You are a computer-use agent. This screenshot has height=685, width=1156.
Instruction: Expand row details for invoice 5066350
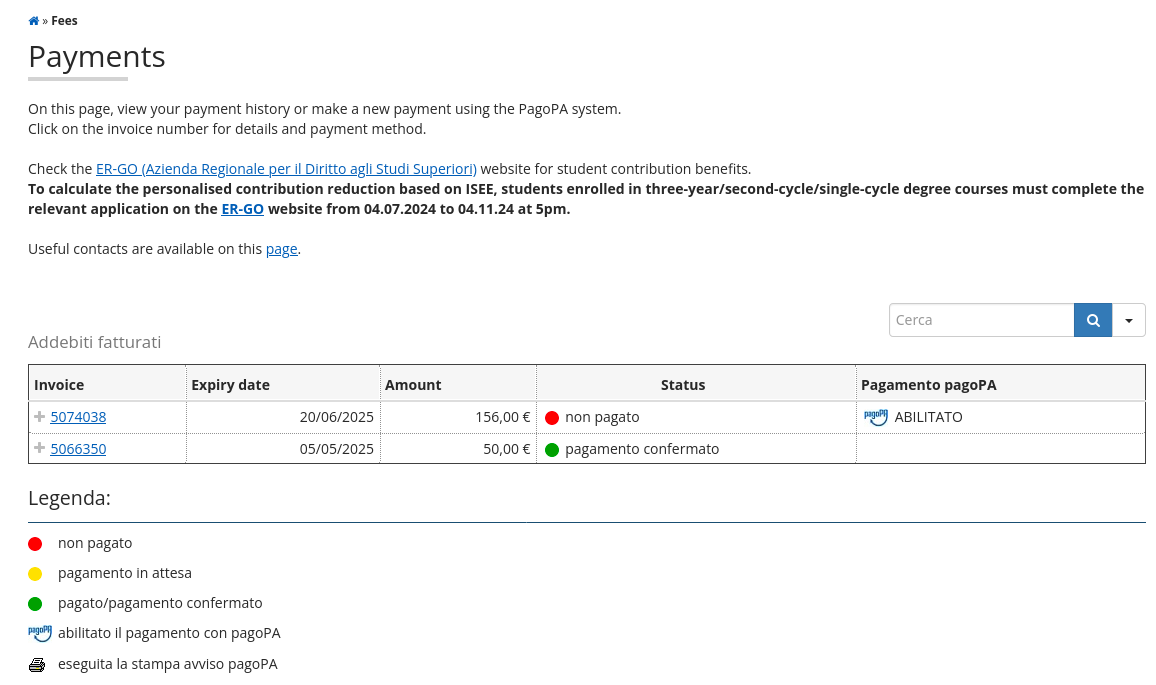(40, 448)
